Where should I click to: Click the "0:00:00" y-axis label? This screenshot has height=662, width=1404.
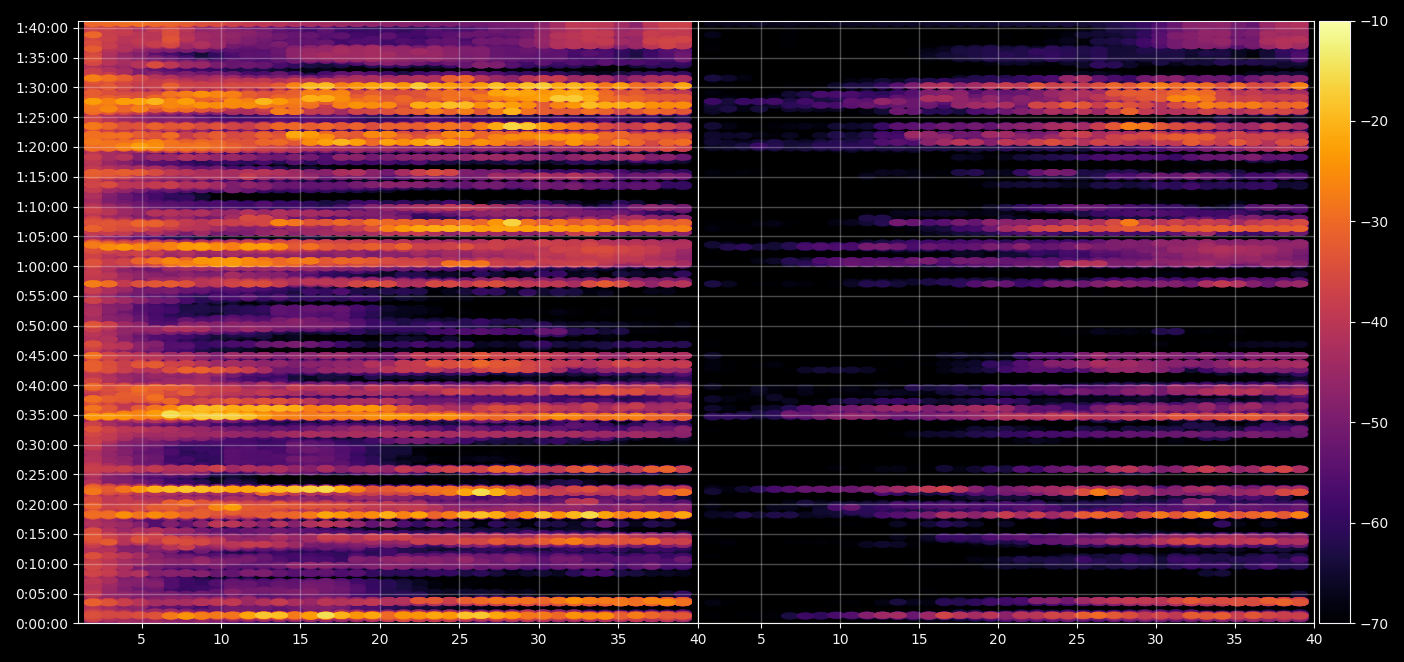[x=42, y=624]
